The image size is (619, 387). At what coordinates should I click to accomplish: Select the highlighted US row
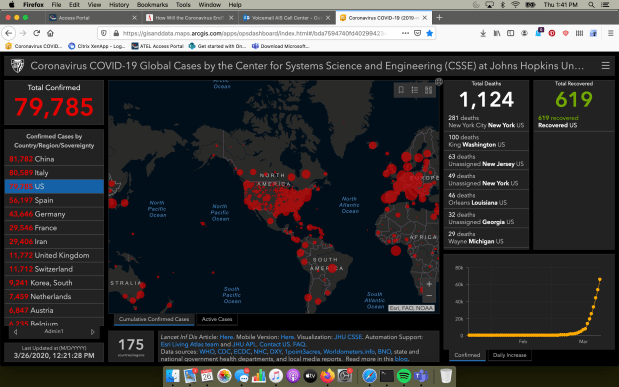click(x=54, y=186)
